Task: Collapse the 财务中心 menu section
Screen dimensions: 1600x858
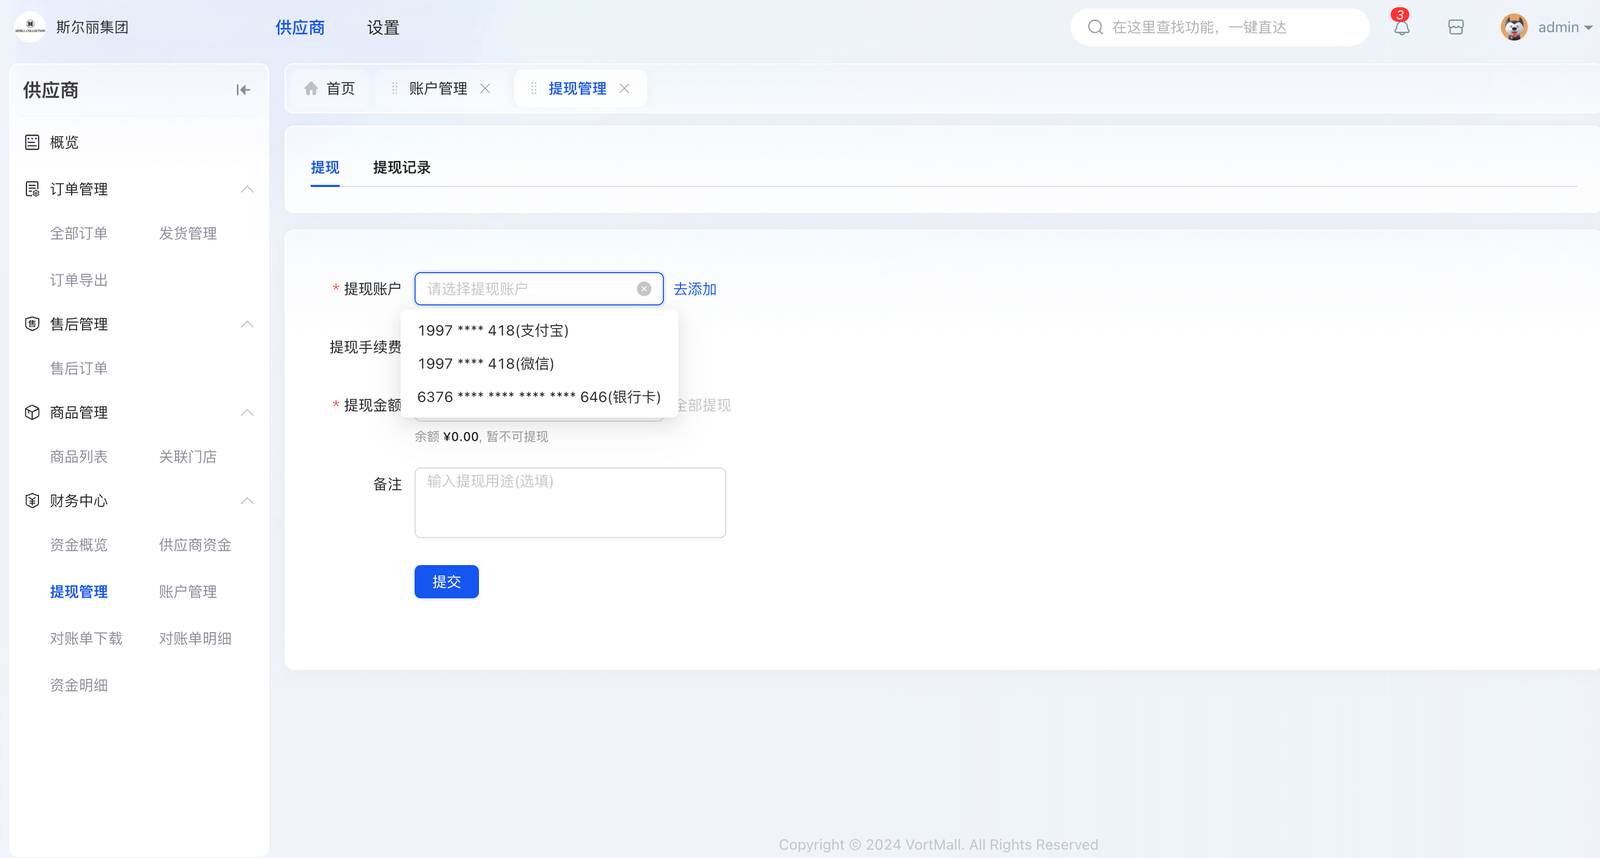Action: tap(247, 501)
